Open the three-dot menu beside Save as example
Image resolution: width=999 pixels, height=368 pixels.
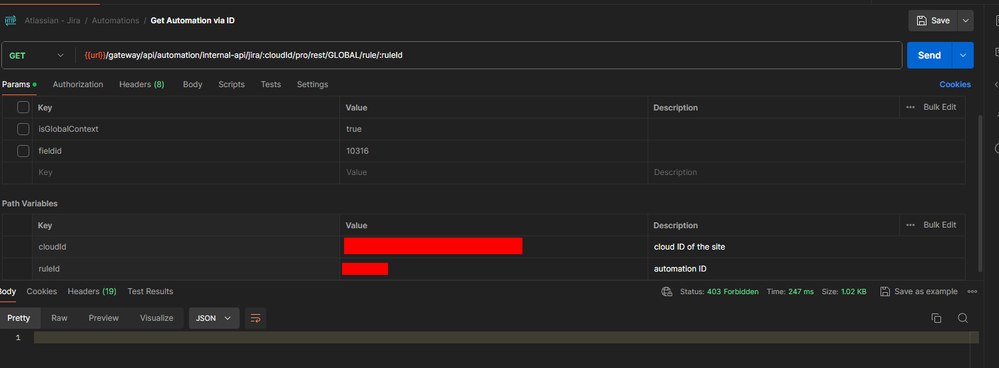[x=972, y=292]
